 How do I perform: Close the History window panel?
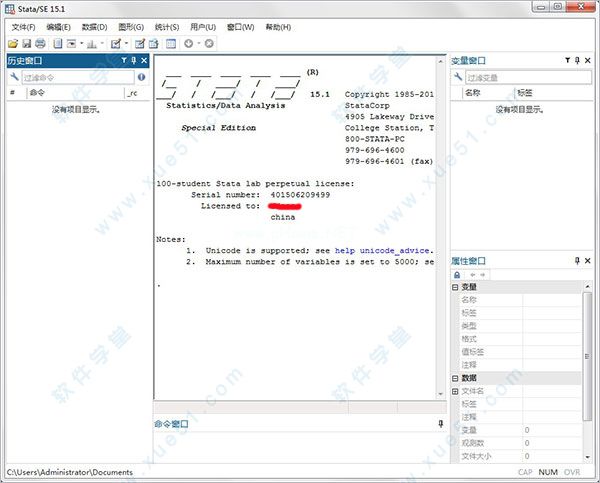pos(144,60)
